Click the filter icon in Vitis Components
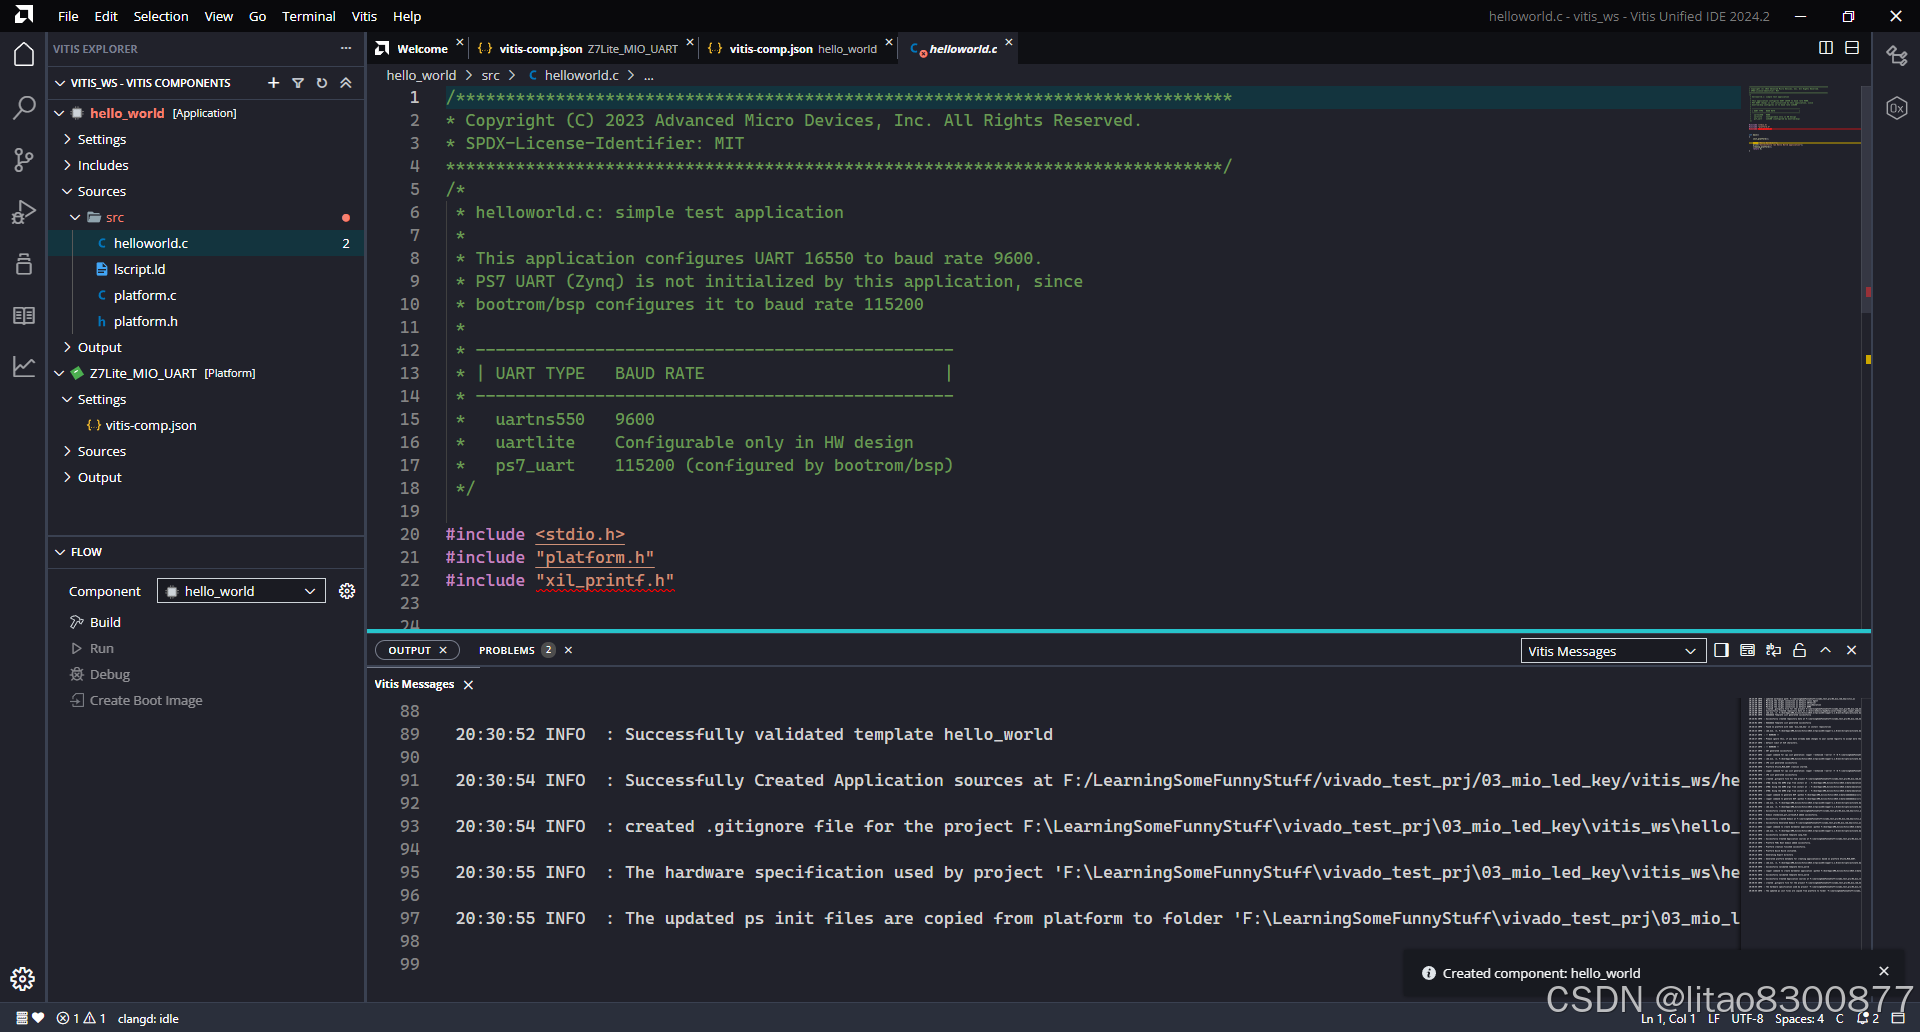Screen dimensions: 1920x1032 (298, 83)
